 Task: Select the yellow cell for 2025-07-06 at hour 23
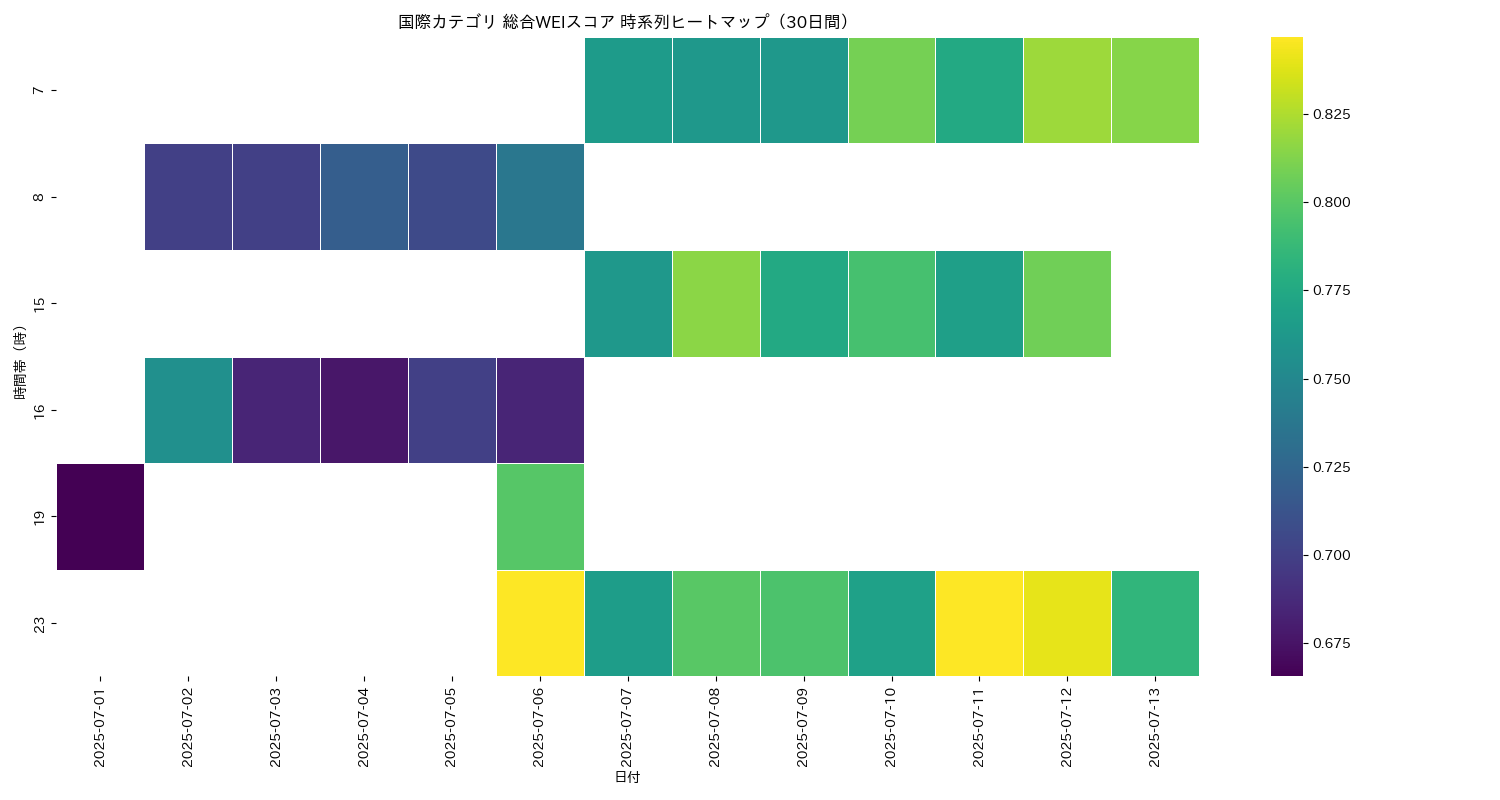pyautogui.click(x=540, y=623)
